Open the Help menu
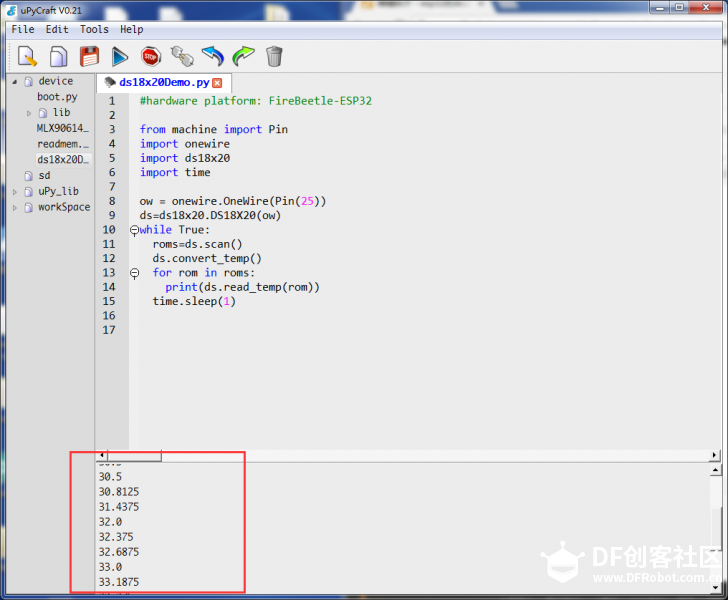The height and width of the screenshot is (600, 728). 131,29
